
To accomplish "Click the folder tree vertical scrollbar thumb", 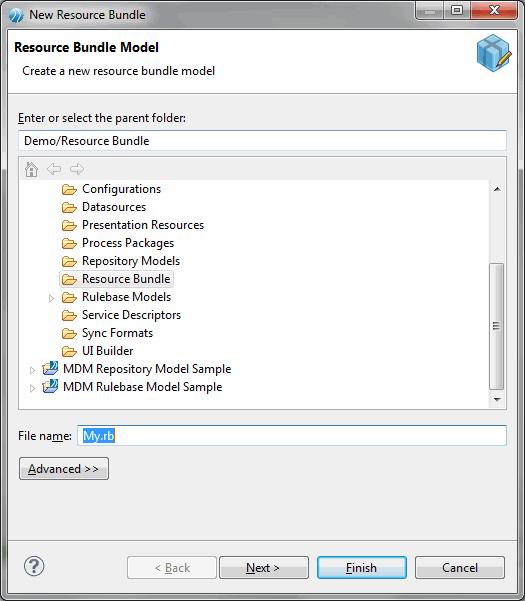I will 497,326.
